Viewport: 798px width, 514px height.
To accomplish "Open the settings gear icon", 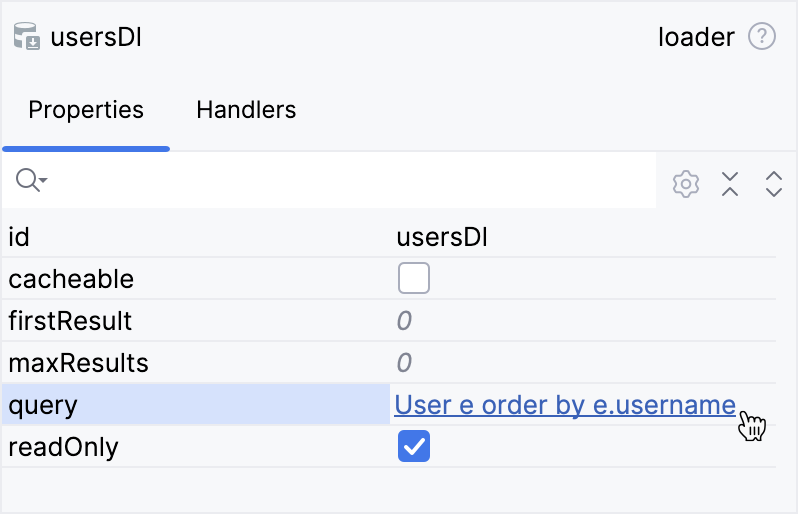I will (685, 184).
